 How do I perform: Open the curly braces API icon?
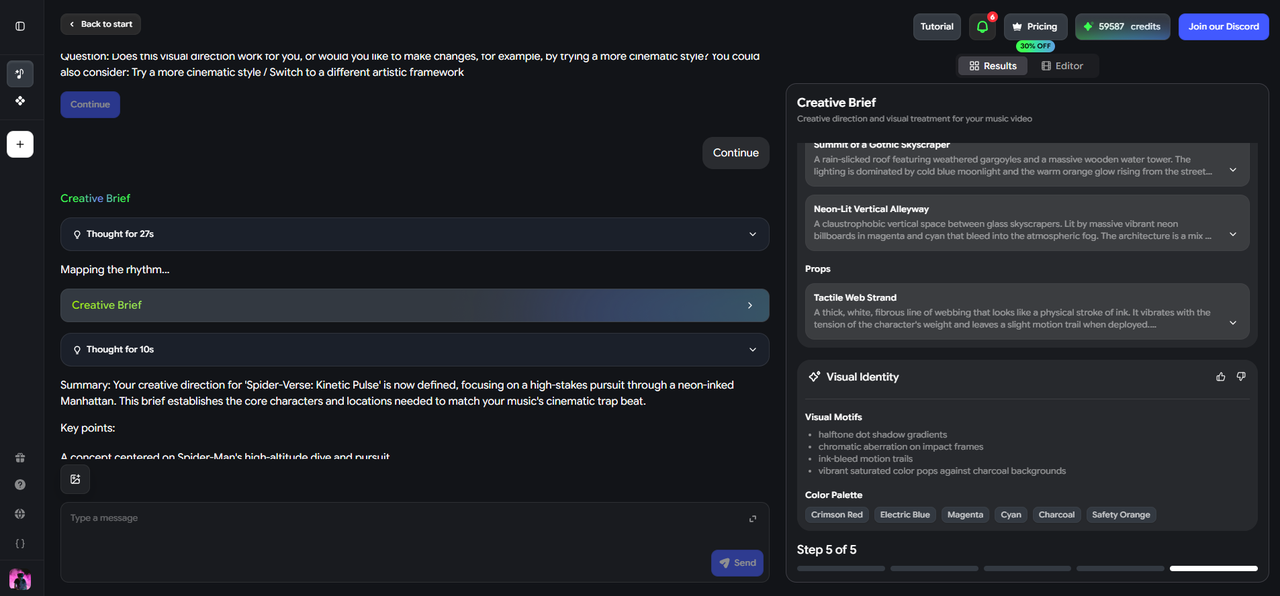pyautogui.click(x=20, y=544)
